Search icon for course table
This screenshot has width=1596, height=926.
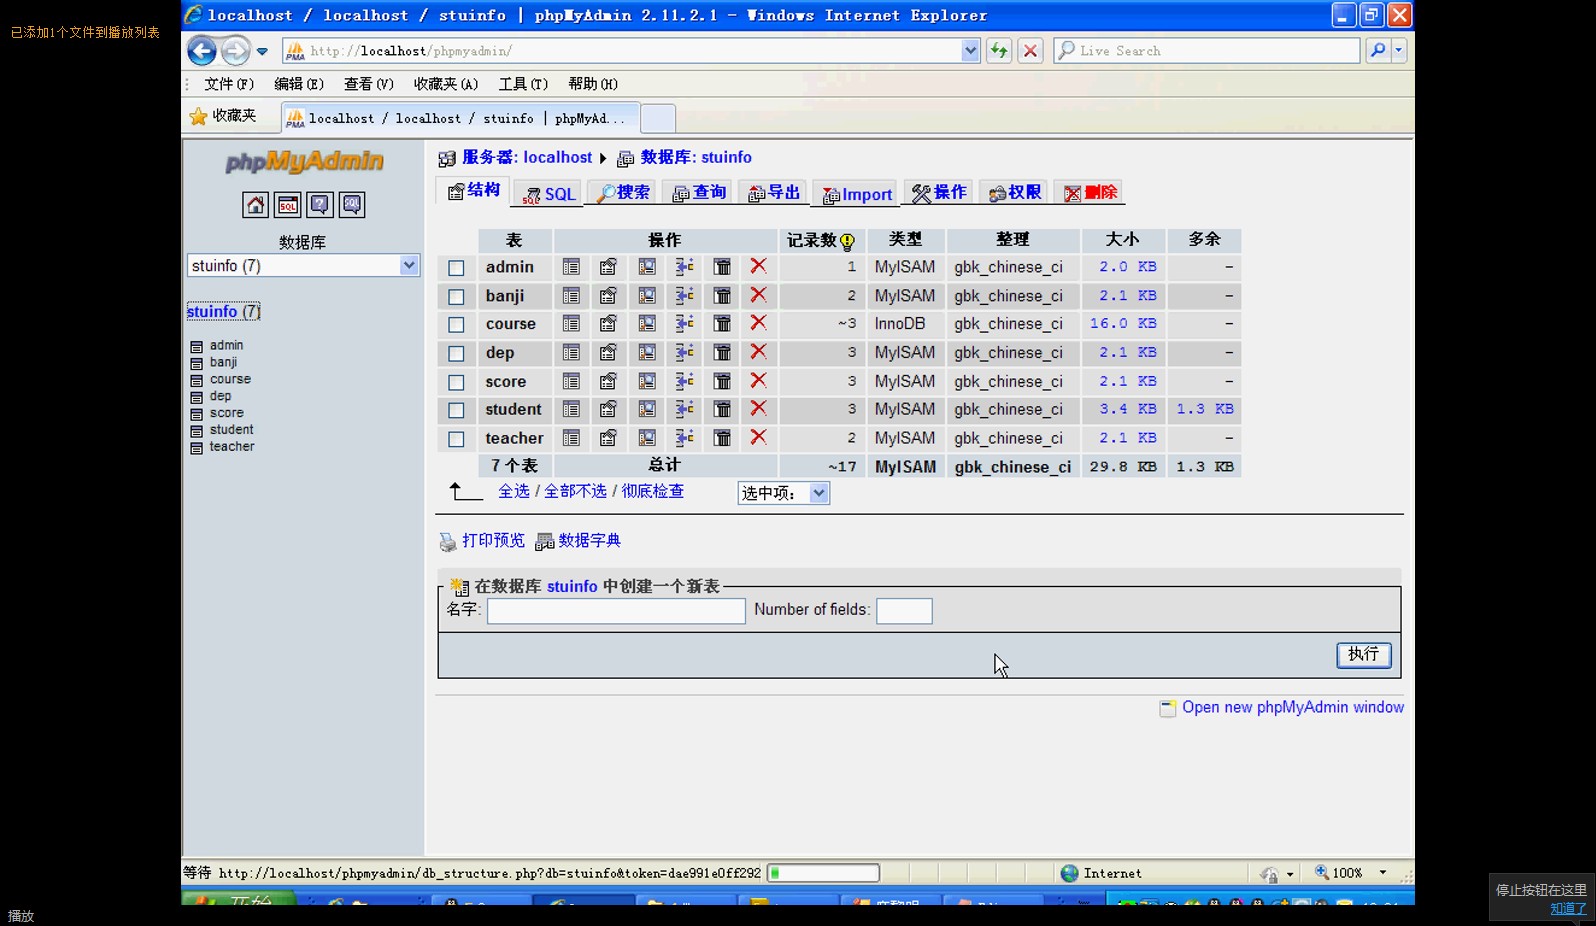coord(647,324)
